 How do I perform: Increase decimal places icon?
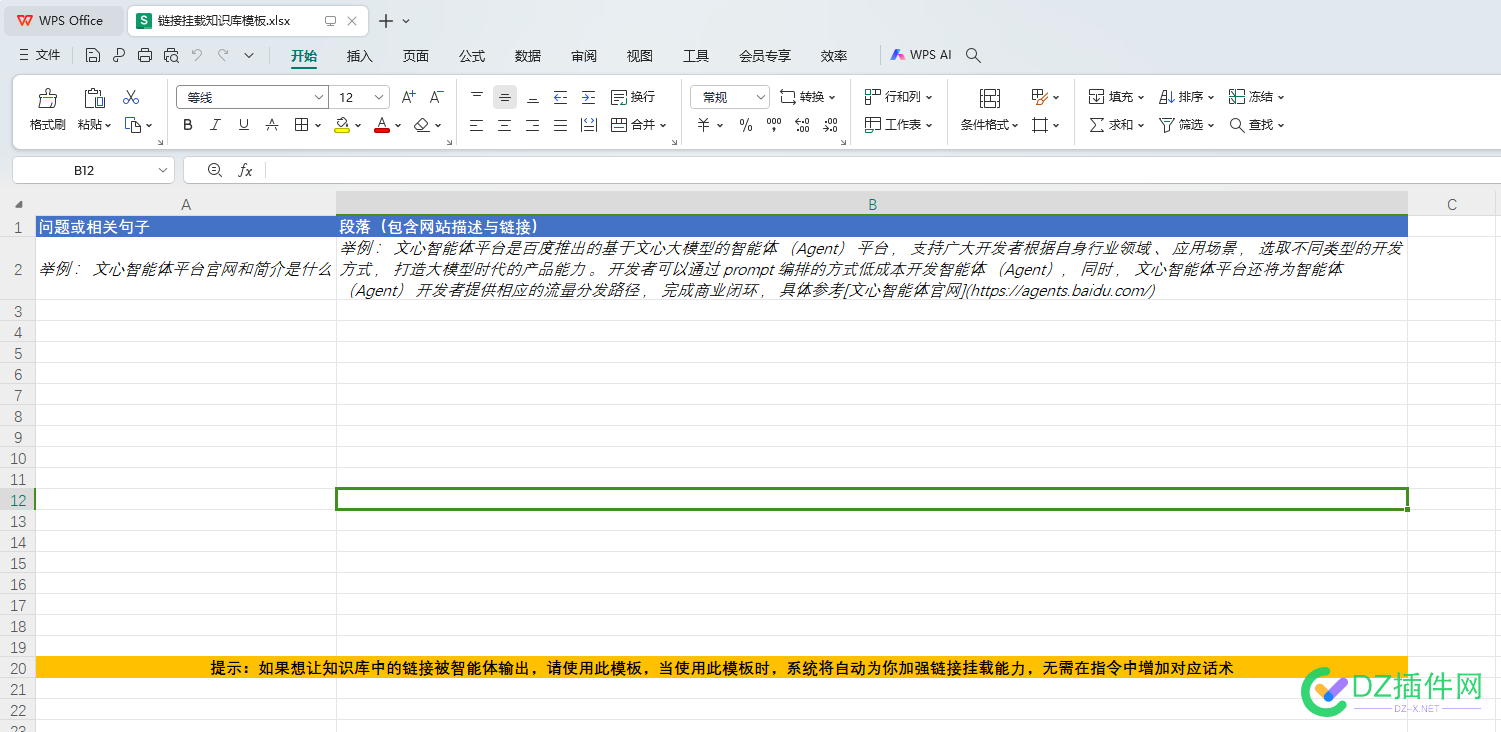click(802, 125)
